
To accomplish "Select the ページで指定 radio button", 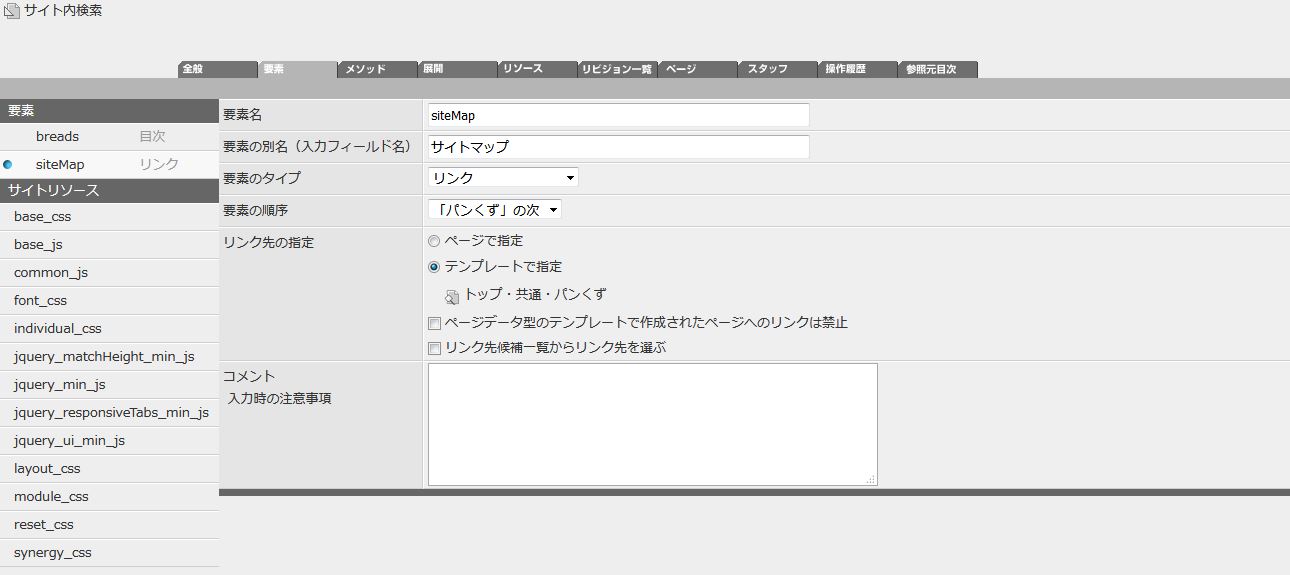I will 434,241.
